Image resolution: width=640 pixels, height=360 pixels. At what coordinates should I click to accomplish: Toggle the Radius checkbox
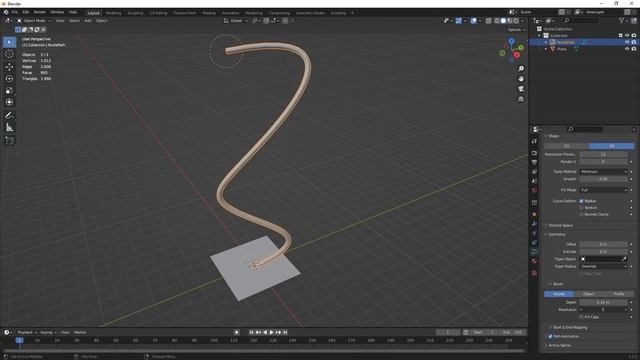coord(582,201)
